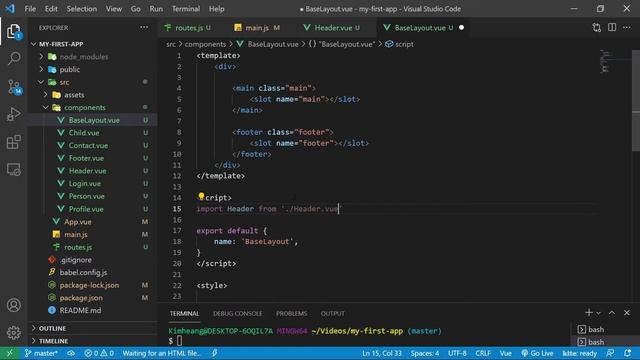Screen dimensions: 640x360
Task: Switch to the main.js editor tab
Action: (257, 28)
